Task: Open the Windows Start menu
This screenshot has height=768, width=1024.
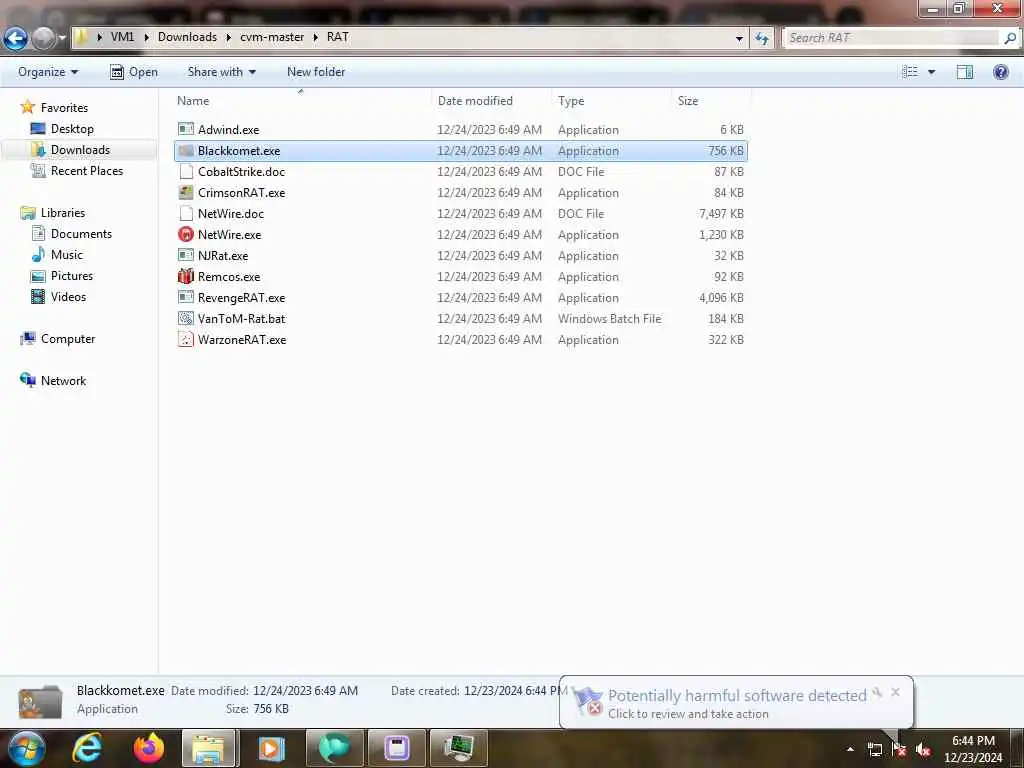Action: pos(26,748)
